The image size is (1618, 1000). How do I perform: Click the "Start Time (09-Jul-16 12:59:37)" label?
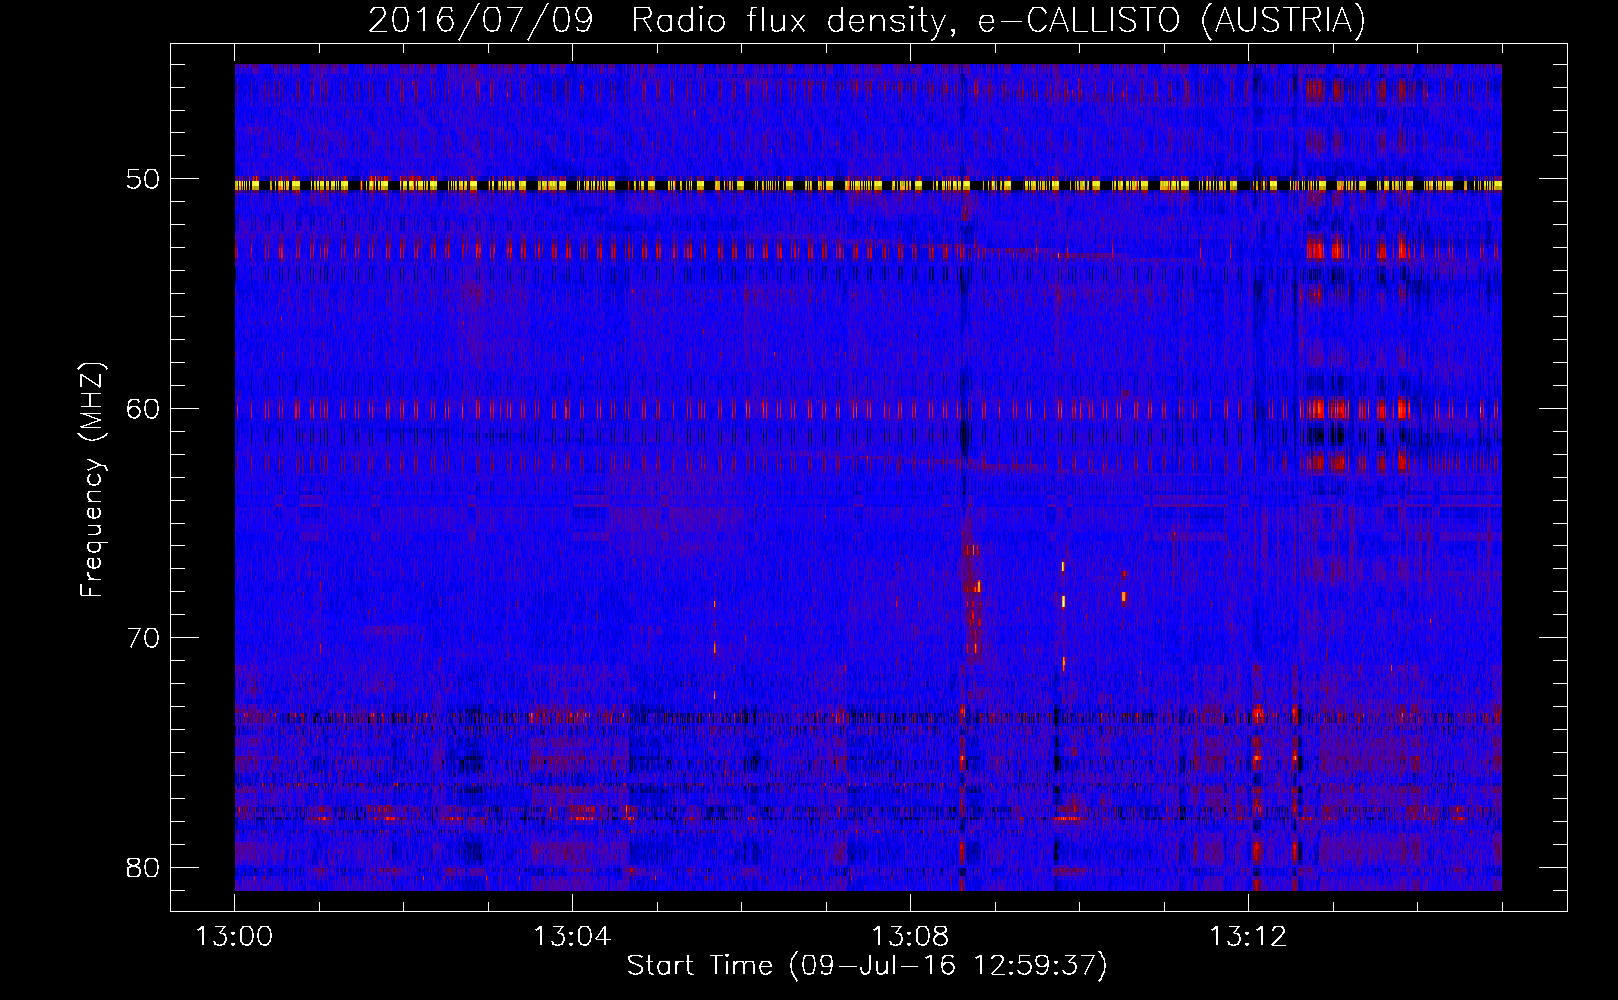coord(867,966)
